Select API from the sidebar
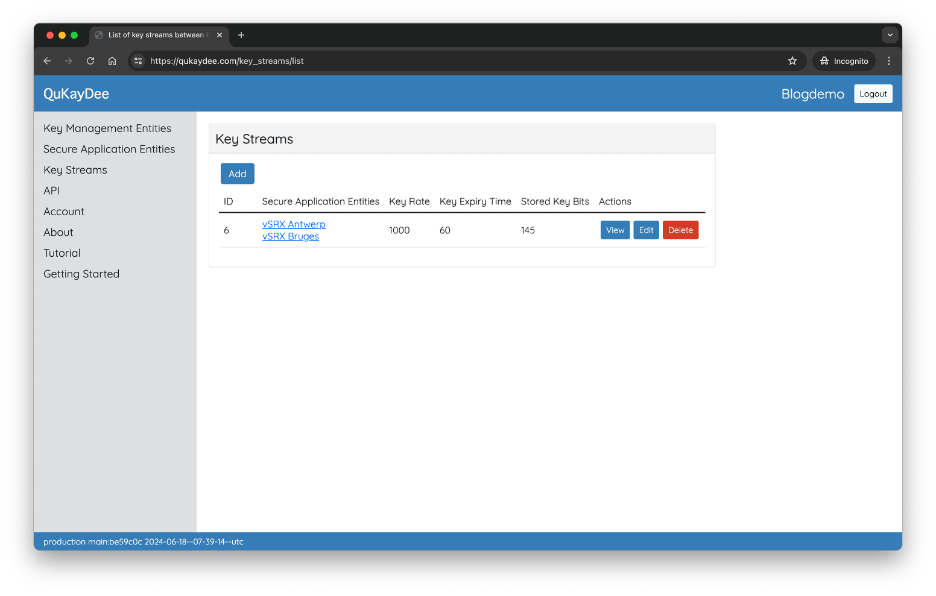The width and height of the screenshot is (936, 596). point(52,190)
